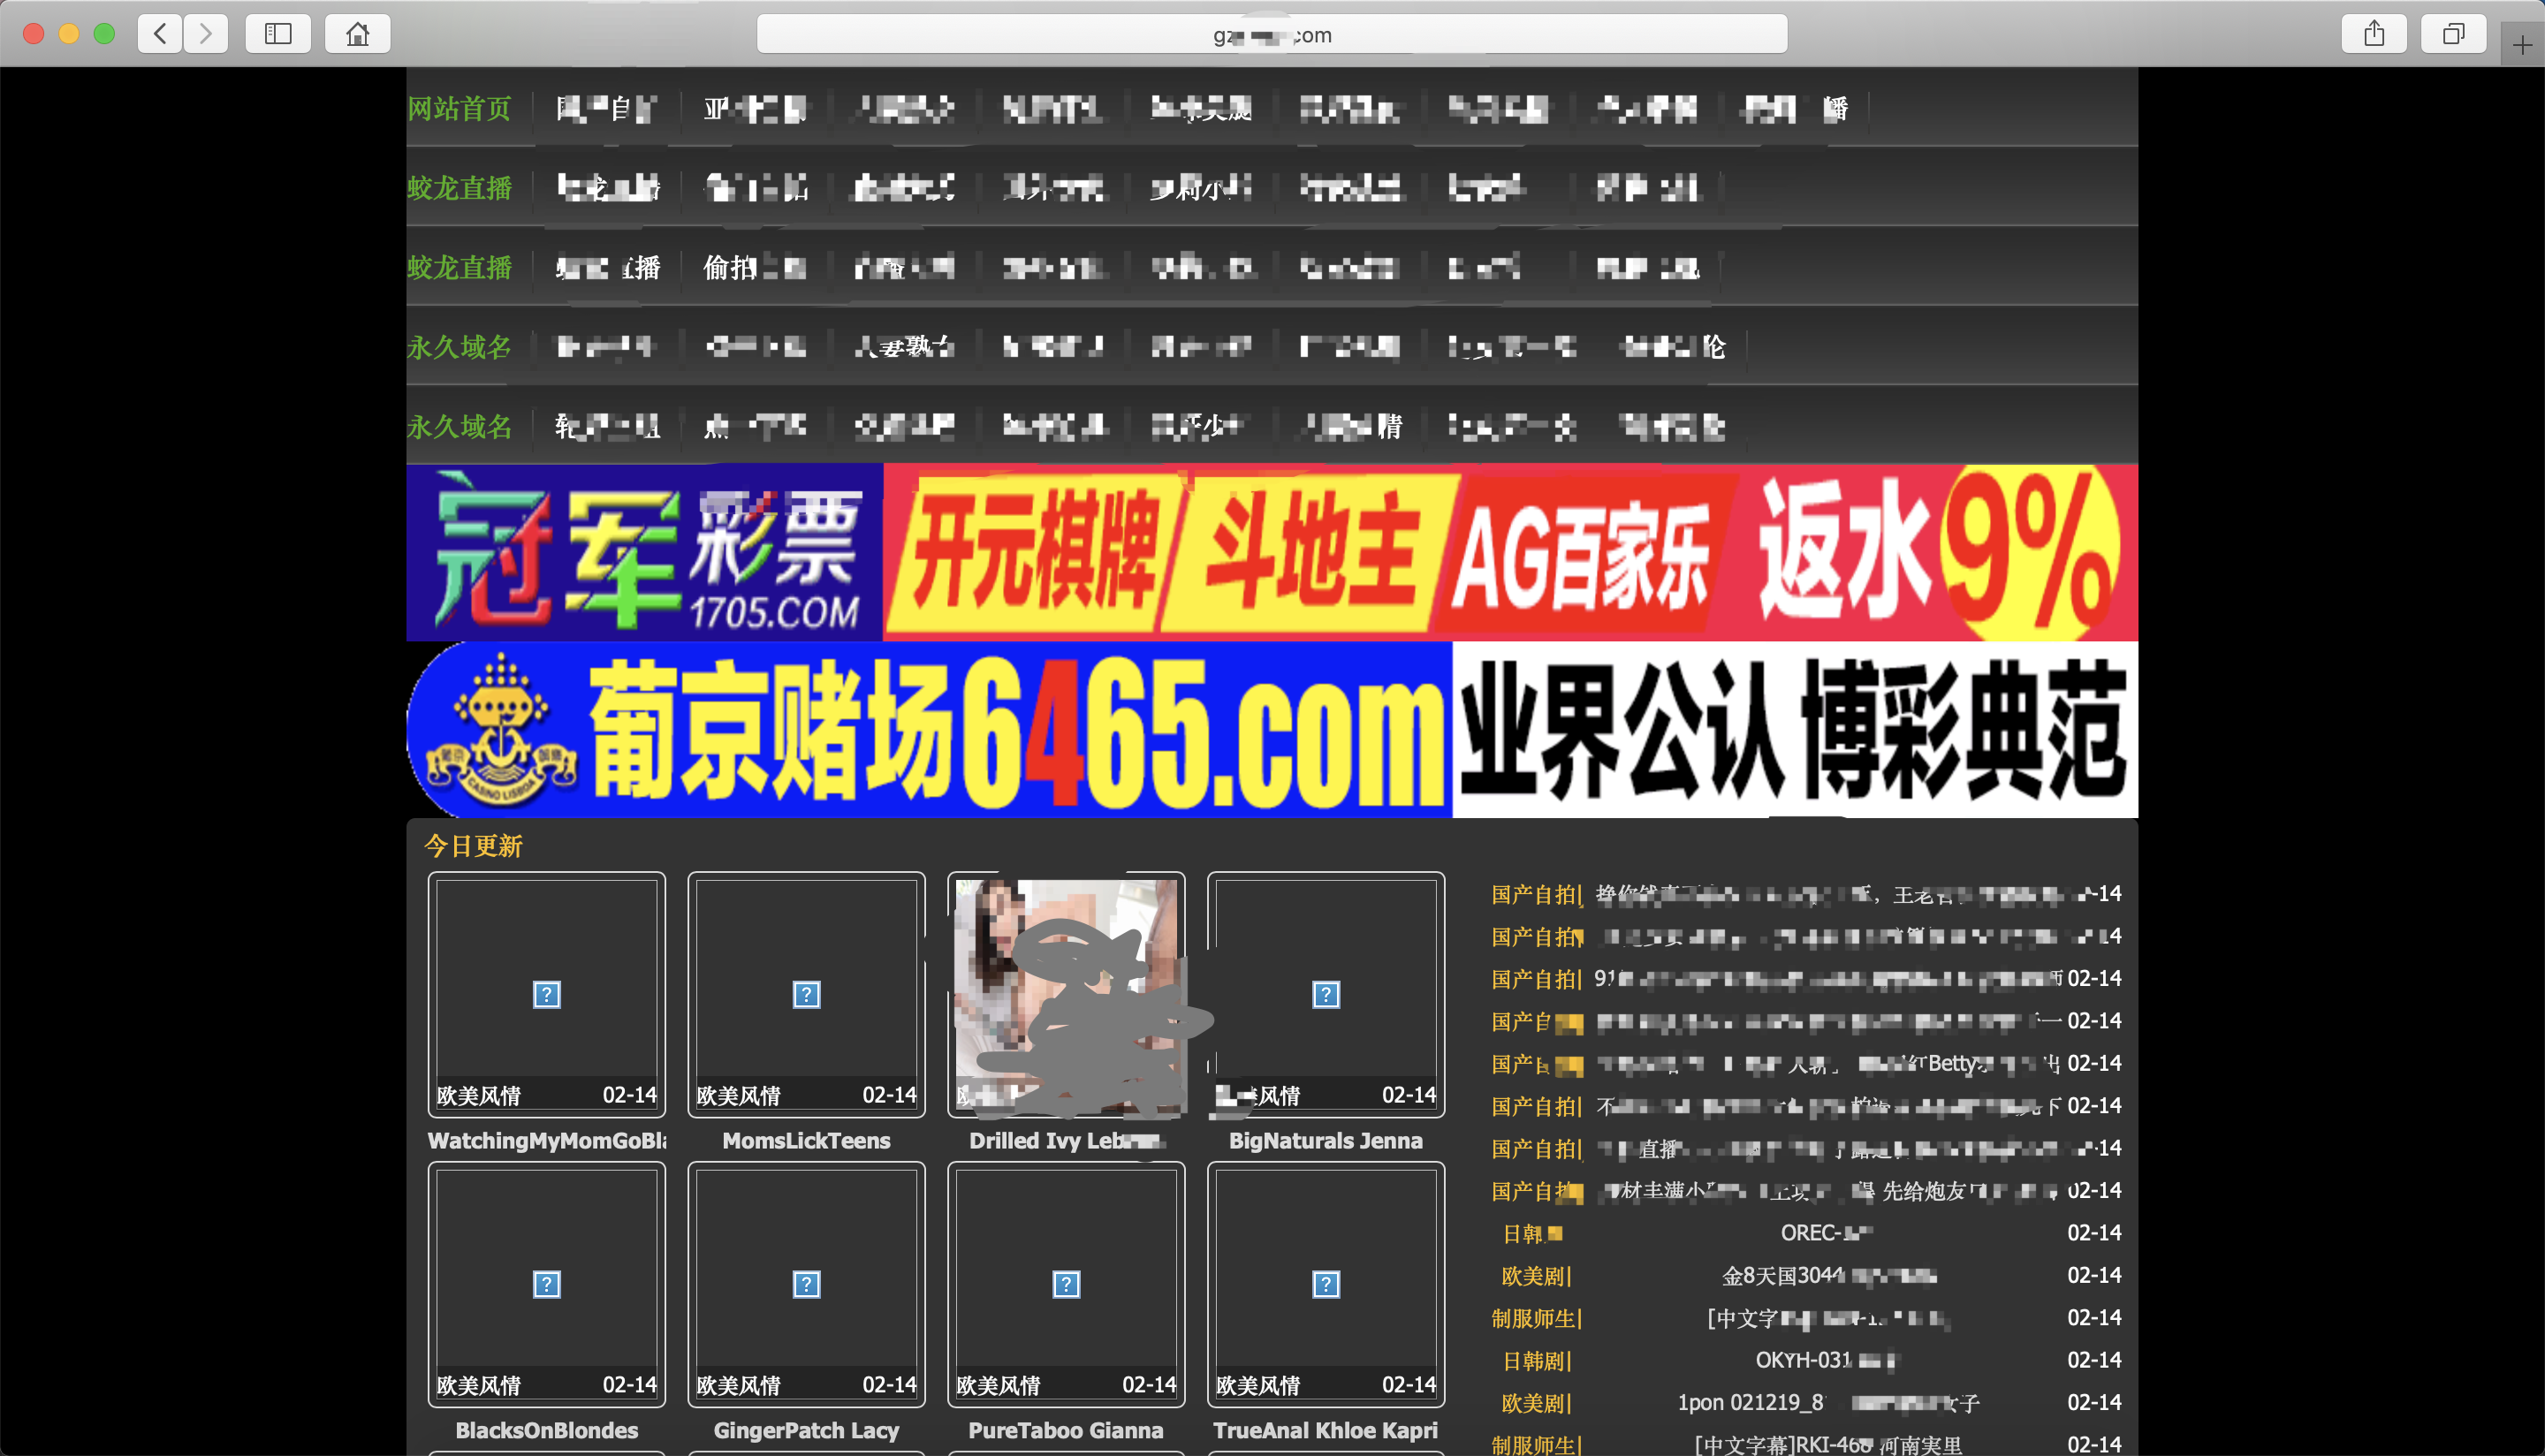Open the 金8天国3044 list entry
This screenshot has width=2545, height=1456.
pos(1829,1276)
